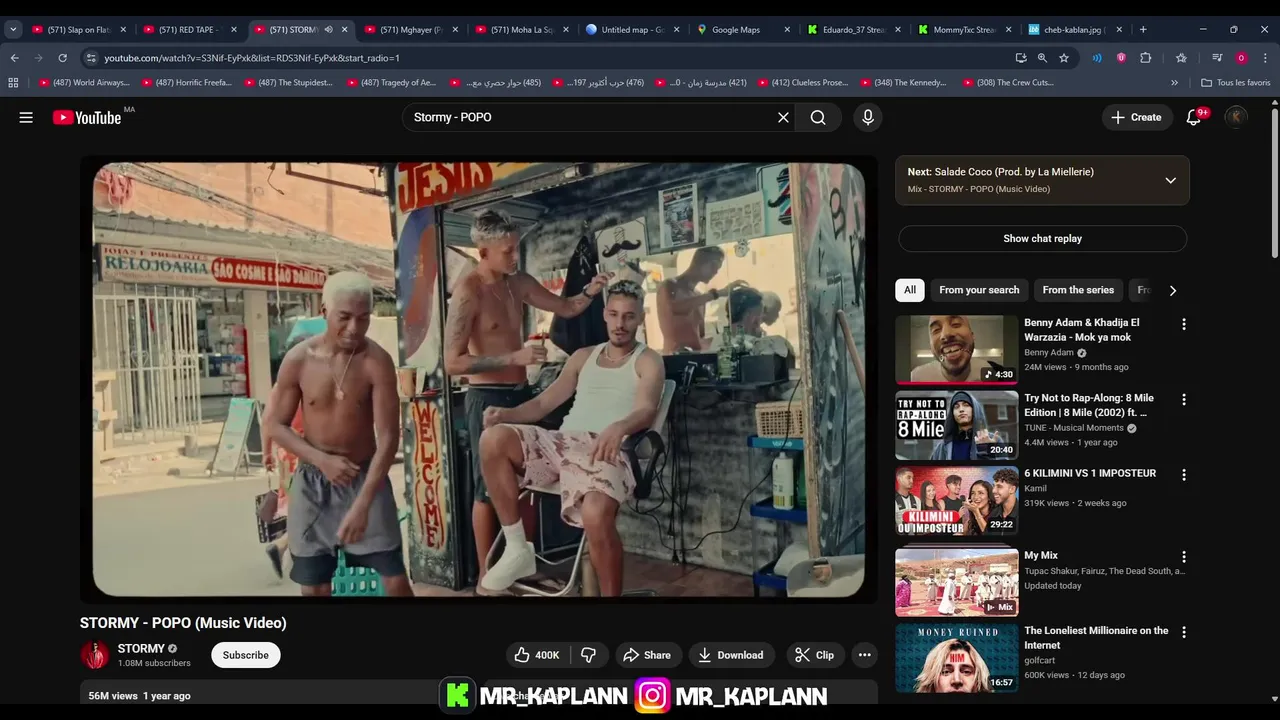This screenshot has height=720, width=1280.
Task: Select the 'All' filter chip
Action: [x=909, y=290]
